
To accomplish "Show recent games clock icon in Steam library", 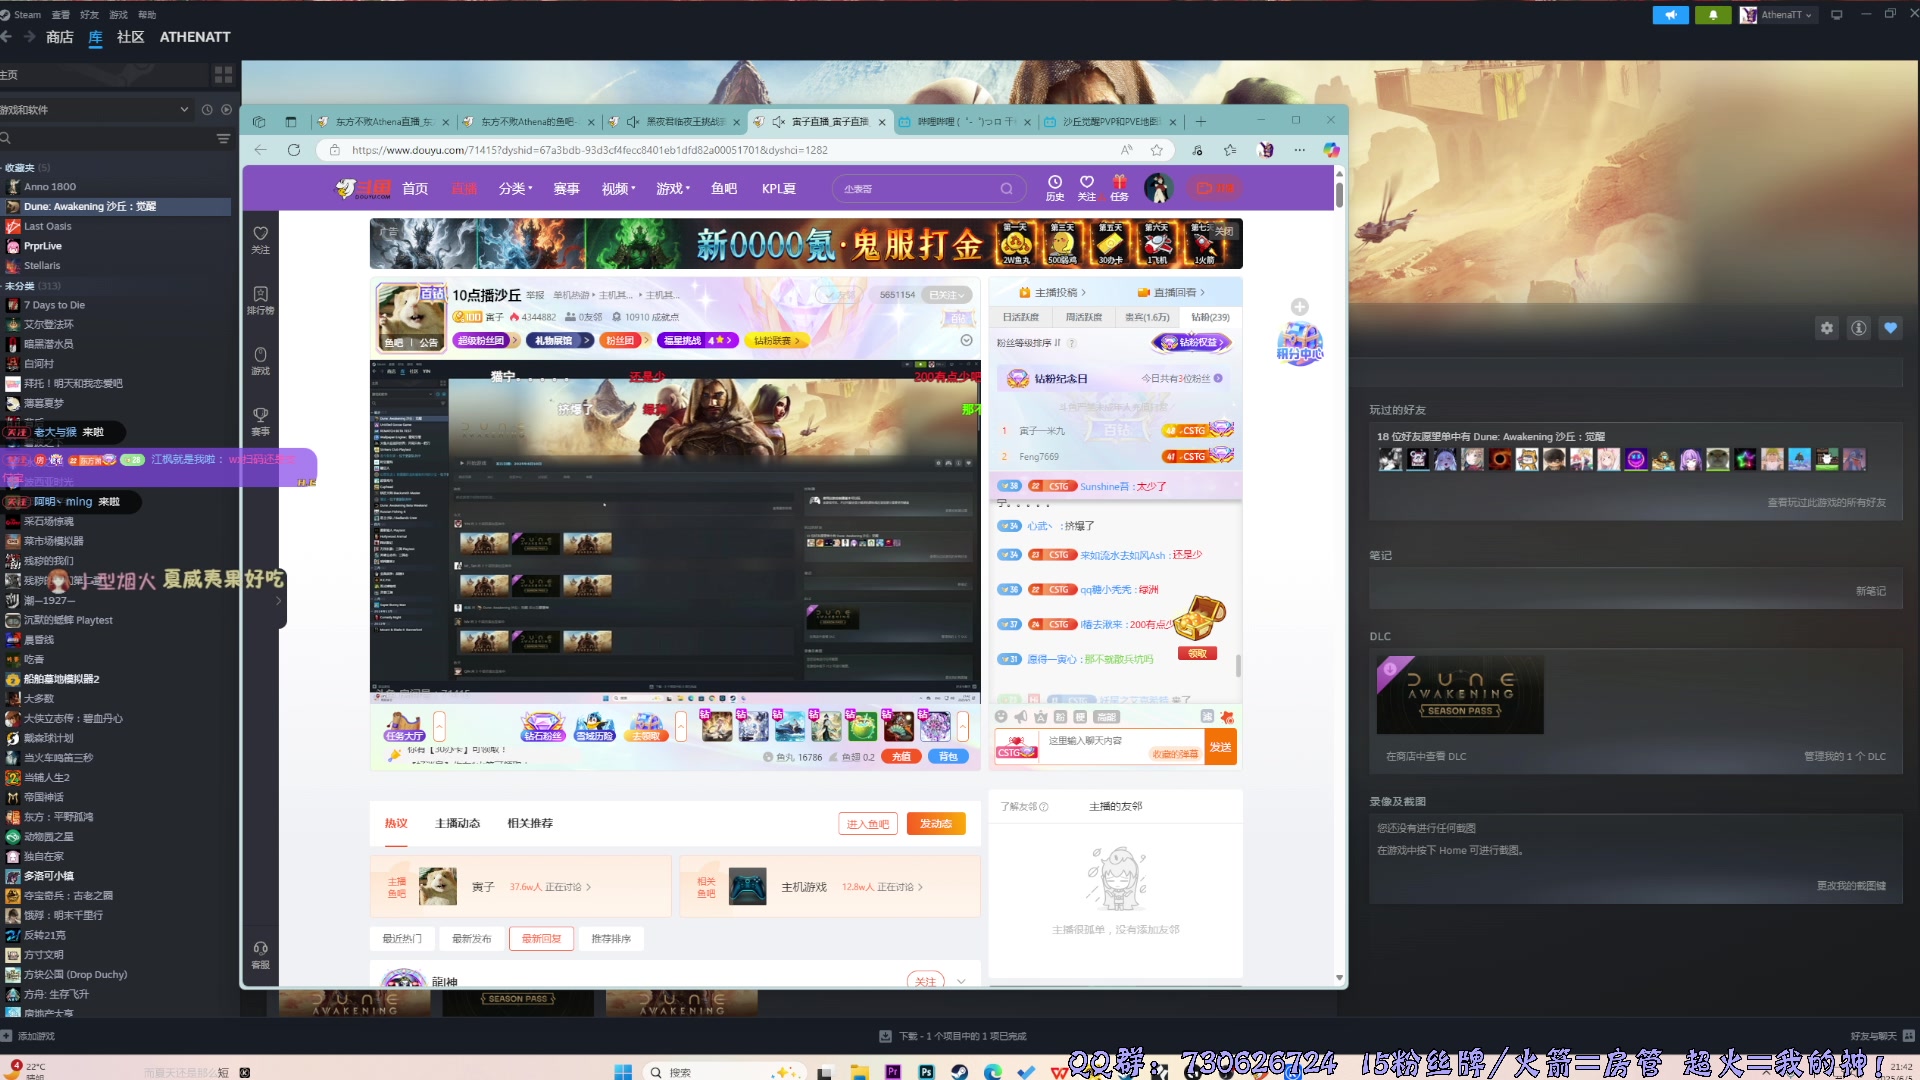I will click(x=207, y=110).
